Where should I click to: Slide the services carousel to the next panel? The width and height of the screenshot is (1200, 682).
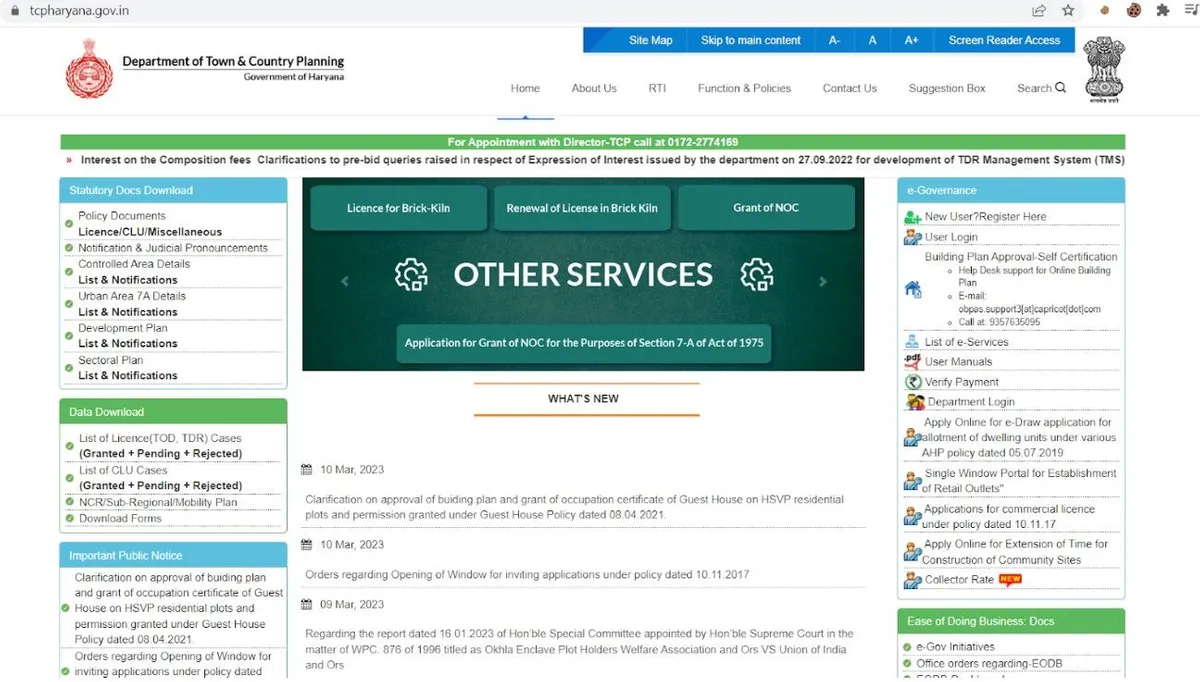pyautogui.click(x=823, y=282)
